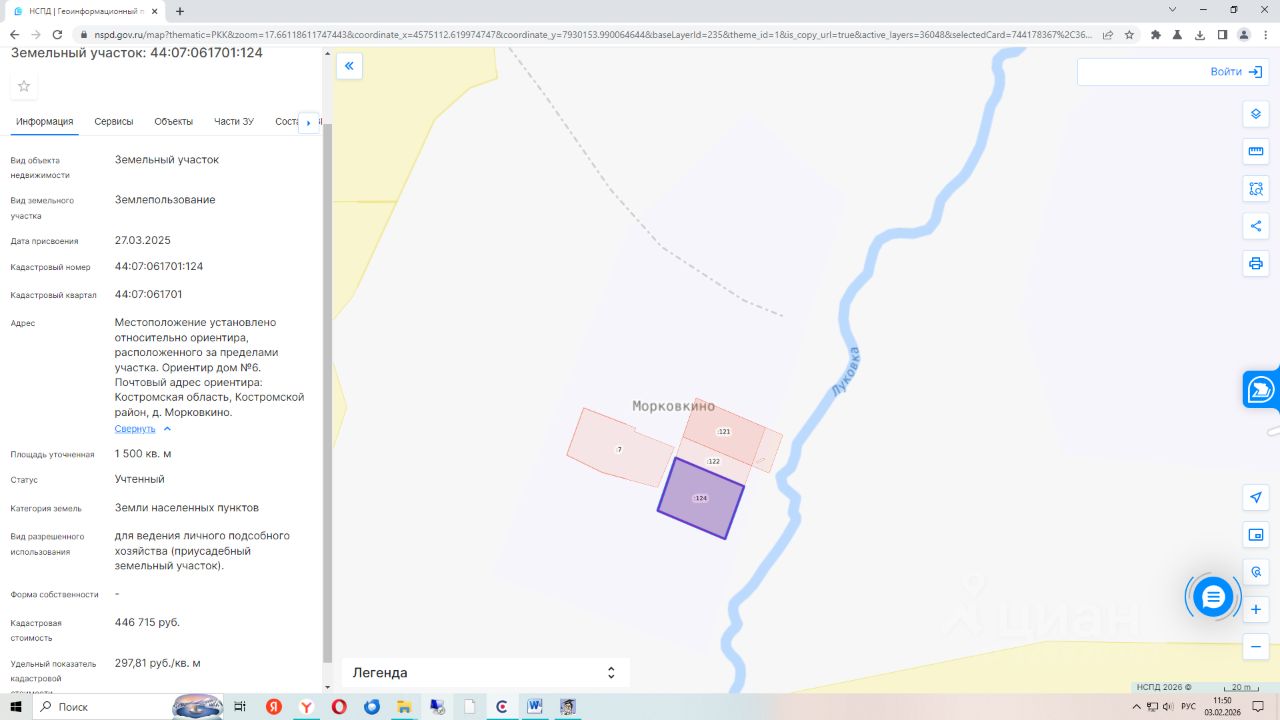Open File Explorer from taskbar
This screenshot has width=1280, height=720.
point(404,707)
